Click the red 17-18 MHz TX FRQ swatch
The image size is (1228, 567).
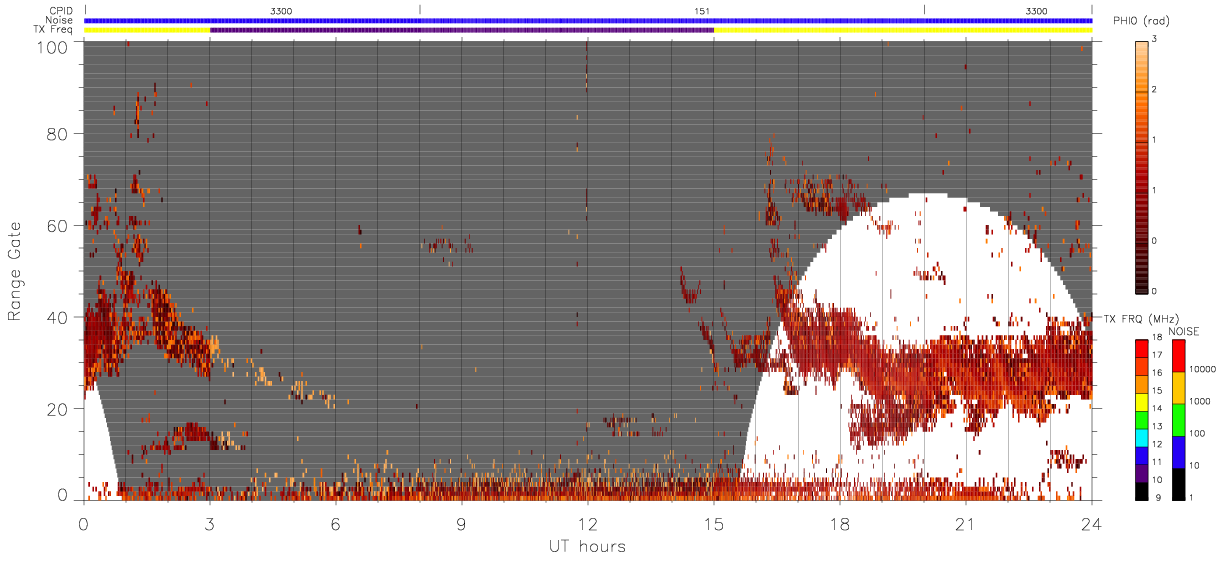[1142, 349]
